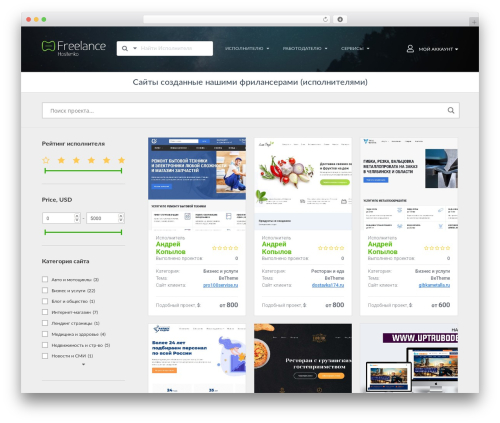Click the left handle of the price slider
Viewport: 500px width, 423px height.
click(x=45, y=232)
